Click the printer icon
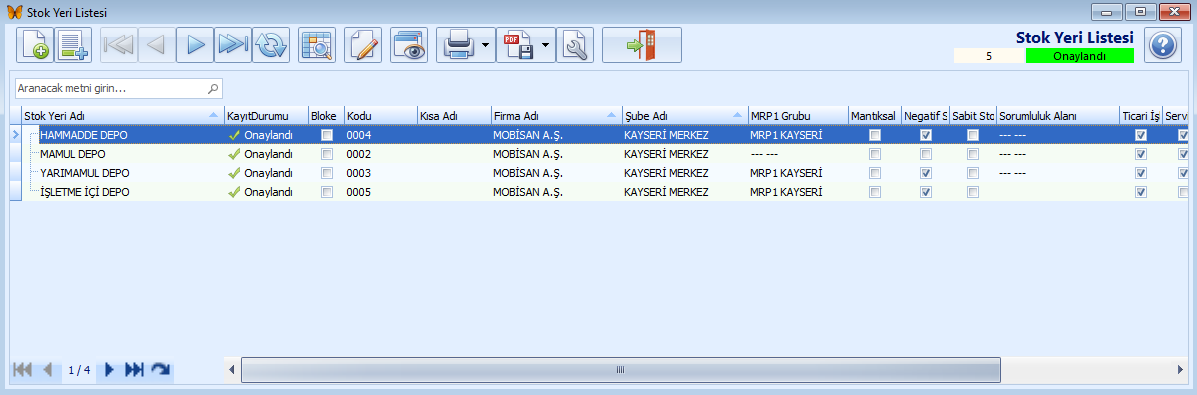 pyautogui.click(x=460, y=45)
